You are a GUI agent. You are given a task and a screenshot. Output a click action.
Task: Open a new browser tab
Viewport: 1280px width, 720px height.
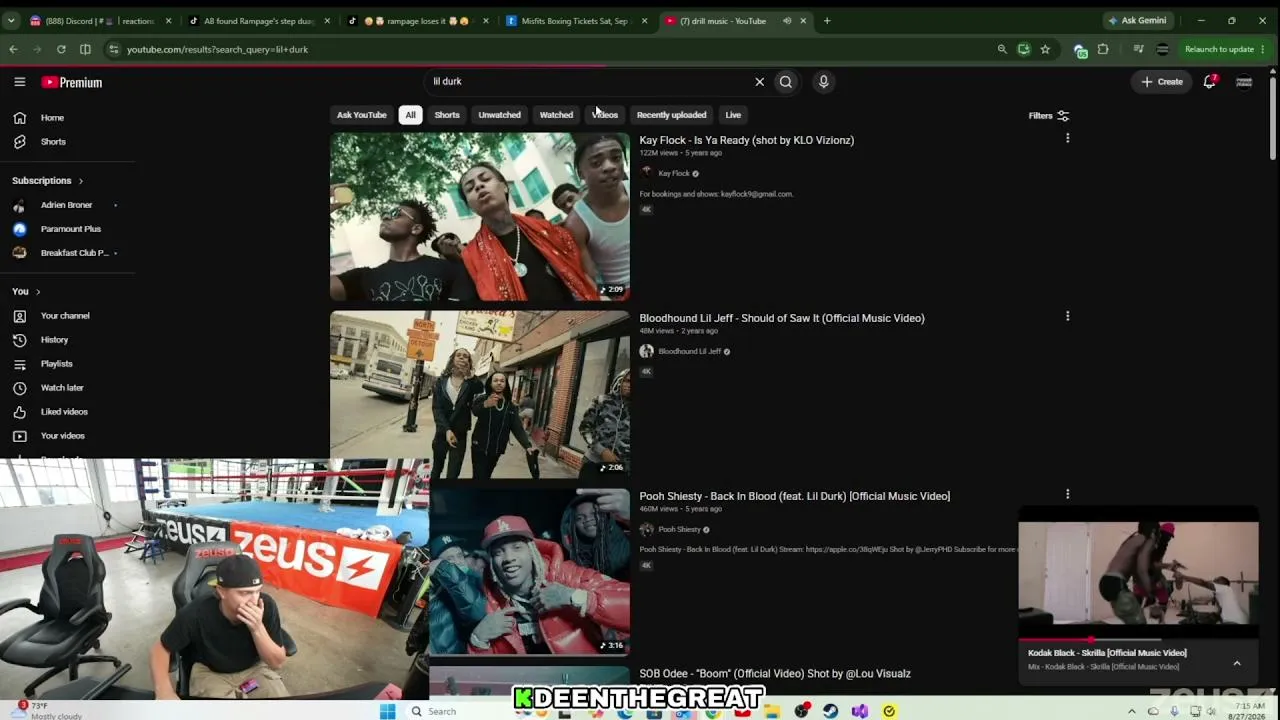[827, 21]
